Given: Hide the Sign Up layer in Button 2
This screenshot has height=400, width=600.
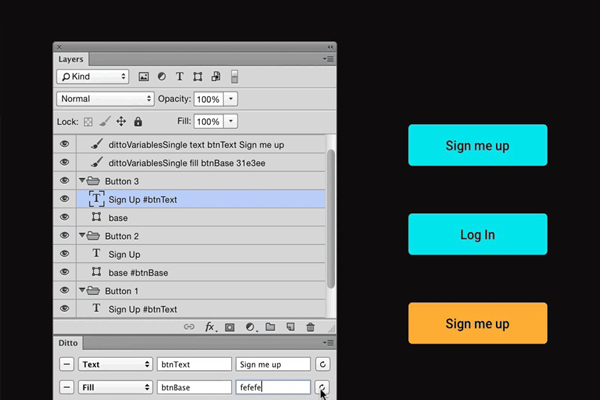Looking at the screenshot, I should [x=64, y=253].
